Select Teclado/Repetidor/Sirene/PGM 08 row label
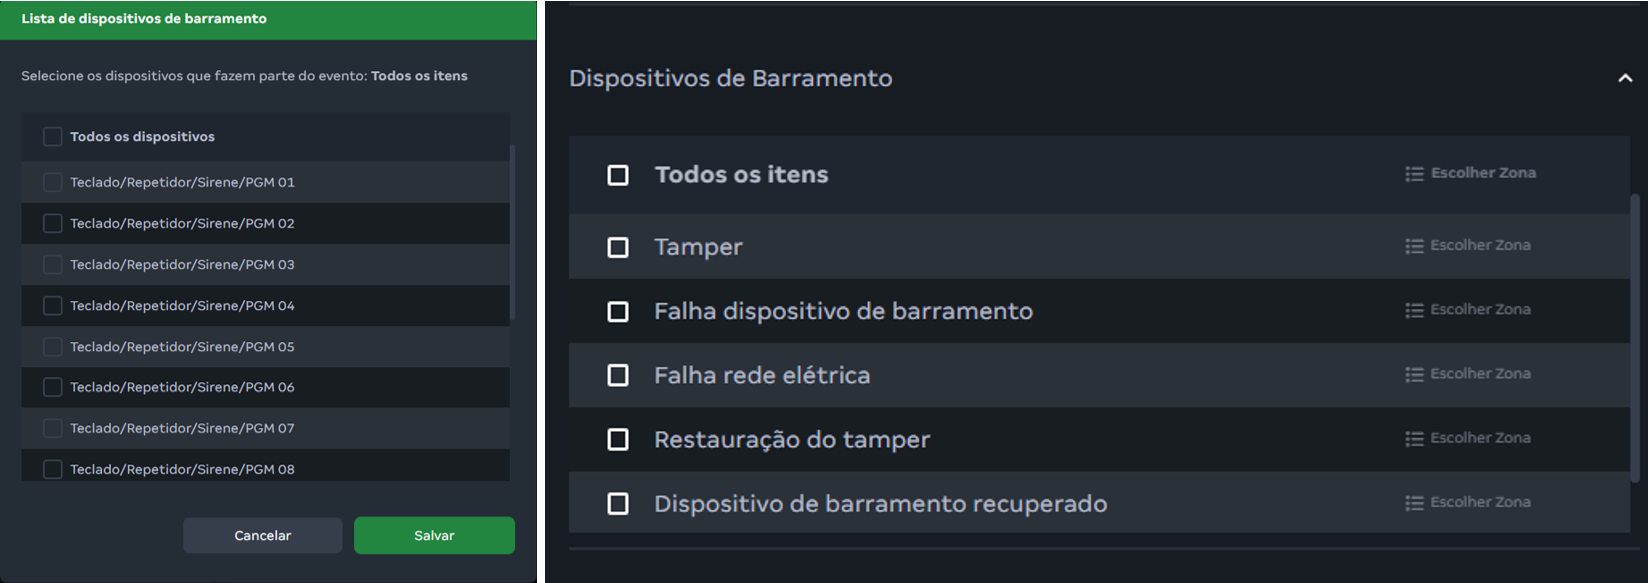 coord(182,469)
